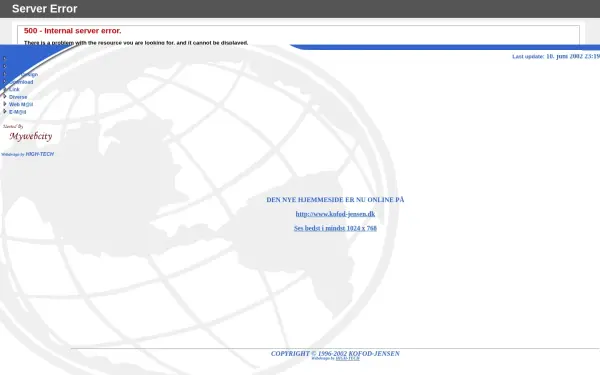Open the http://www.kofod-jensen.dk link
Screen dimensions: 600x375
coord(335,214)
